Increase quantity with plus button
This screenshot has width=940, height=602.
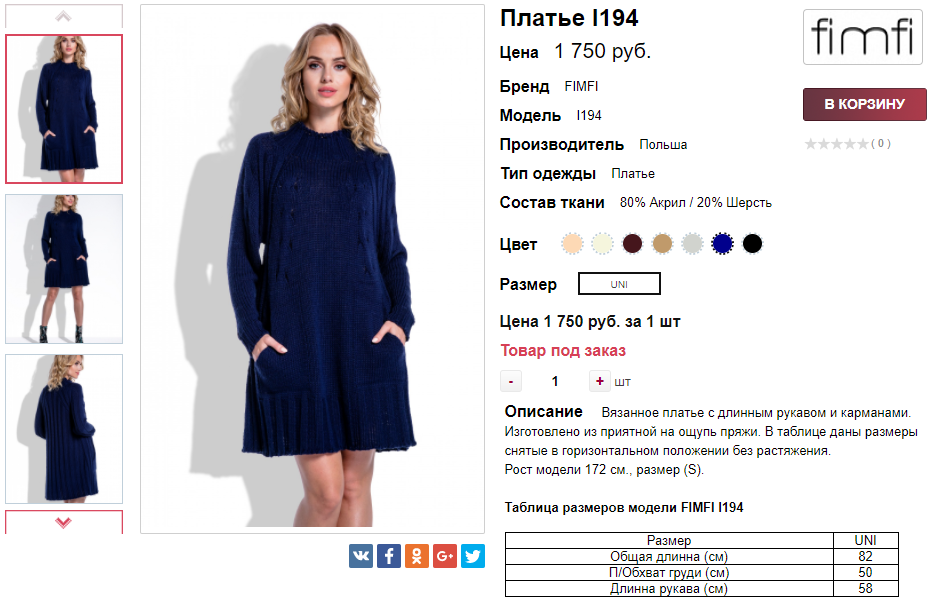(599, 381)
